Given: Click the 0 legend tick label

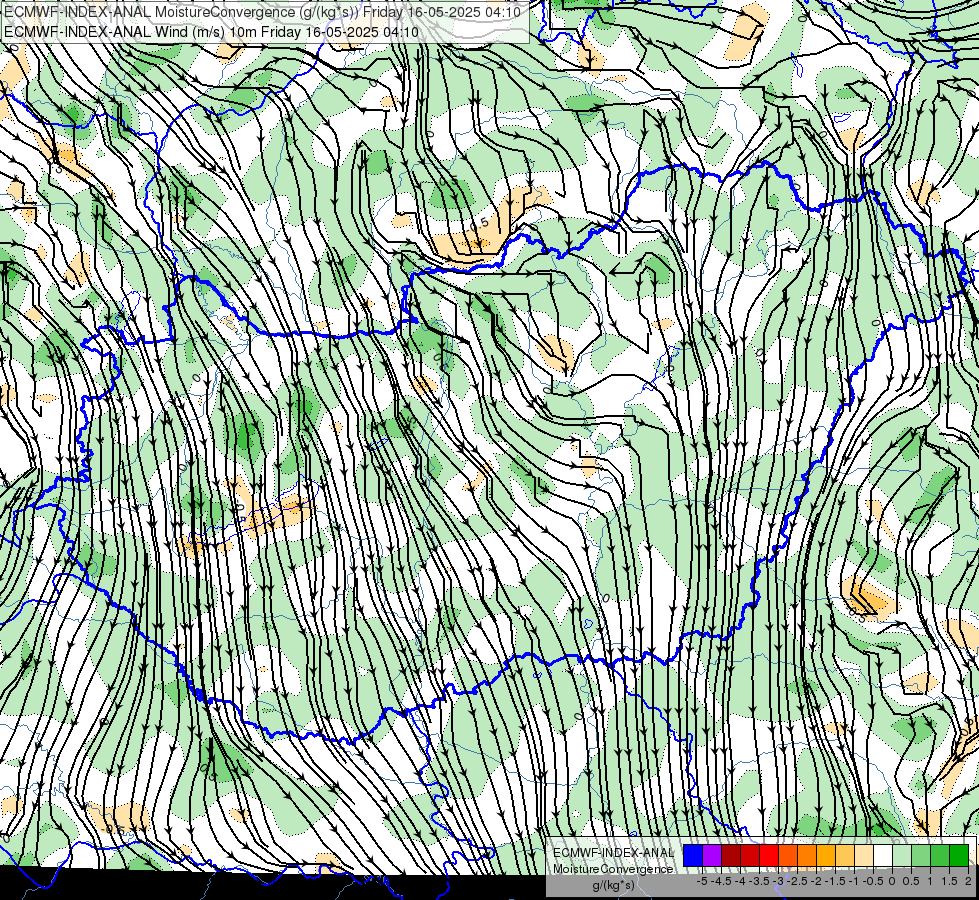Looking at the screenshot, I should coord(892,881).
